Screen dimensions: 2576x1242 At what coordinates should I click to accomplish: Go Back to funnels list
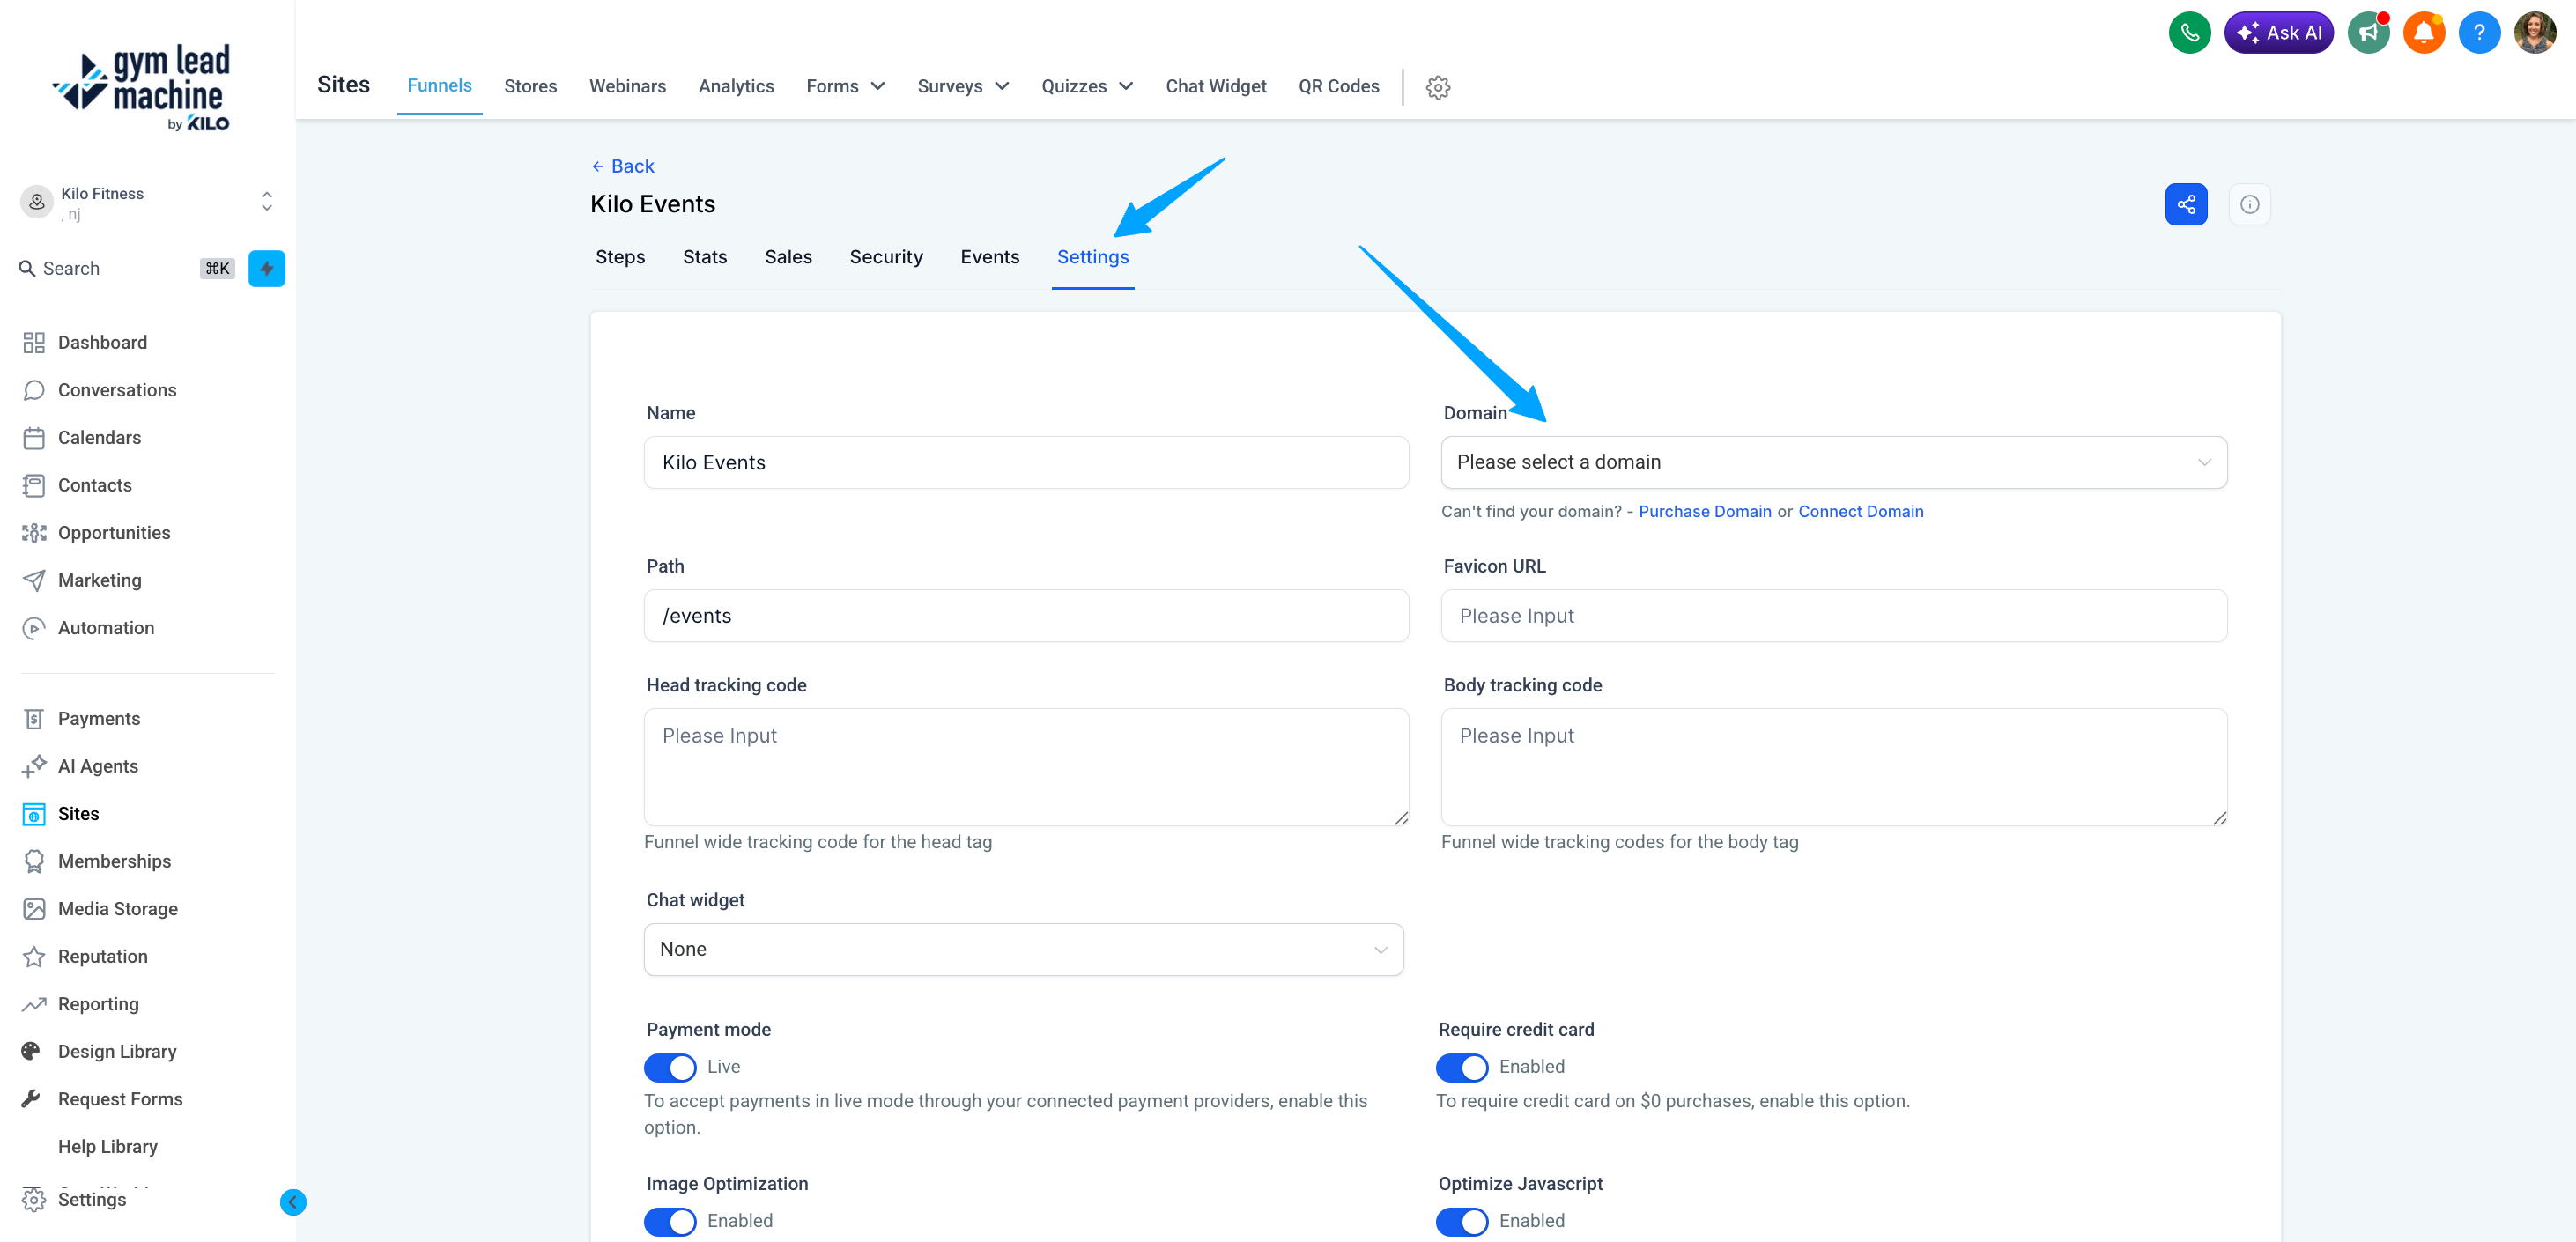point(622,166)
